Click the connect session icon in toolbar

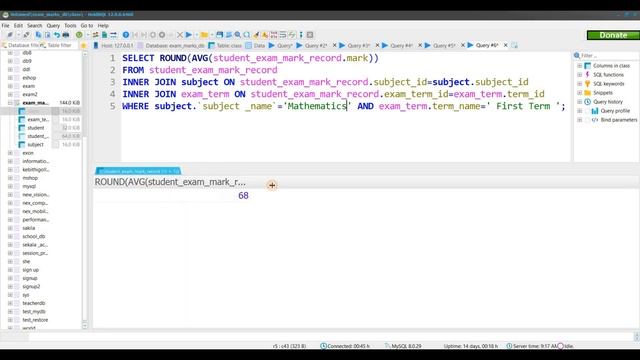(x=10, y=35)
